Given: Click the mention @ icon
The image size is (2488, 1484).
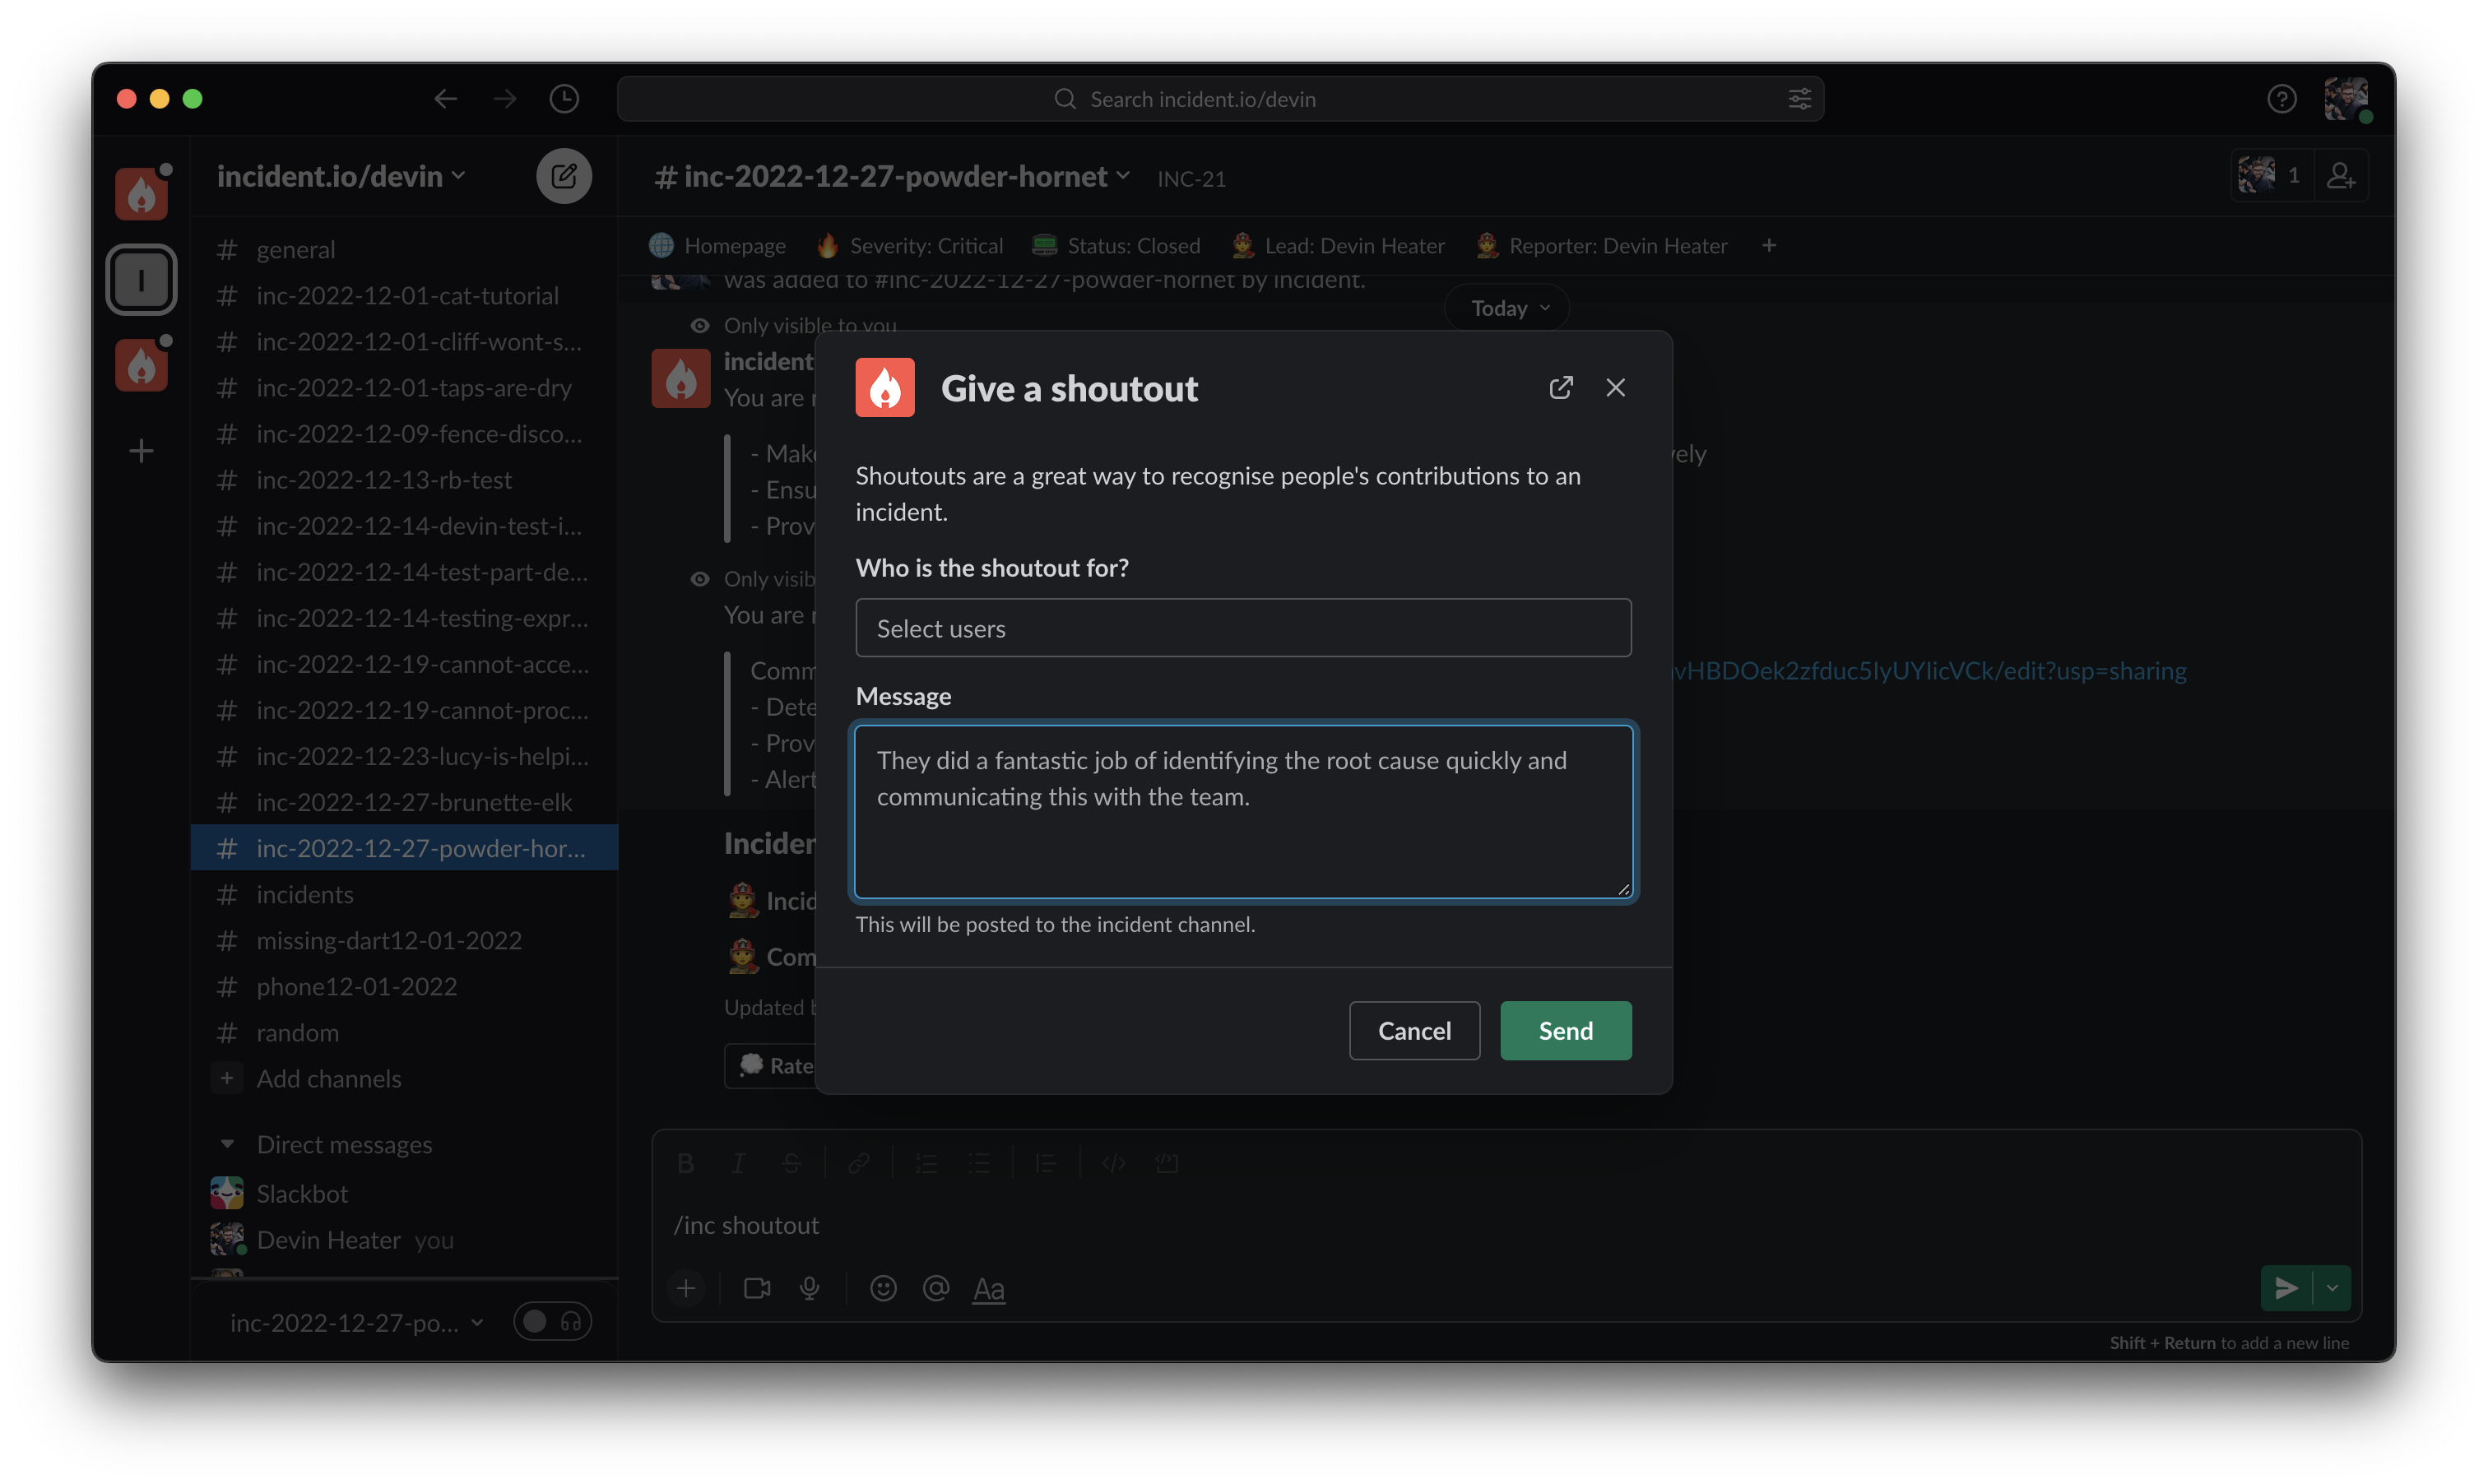Looking at the screenshot, I should point(935,1288).
